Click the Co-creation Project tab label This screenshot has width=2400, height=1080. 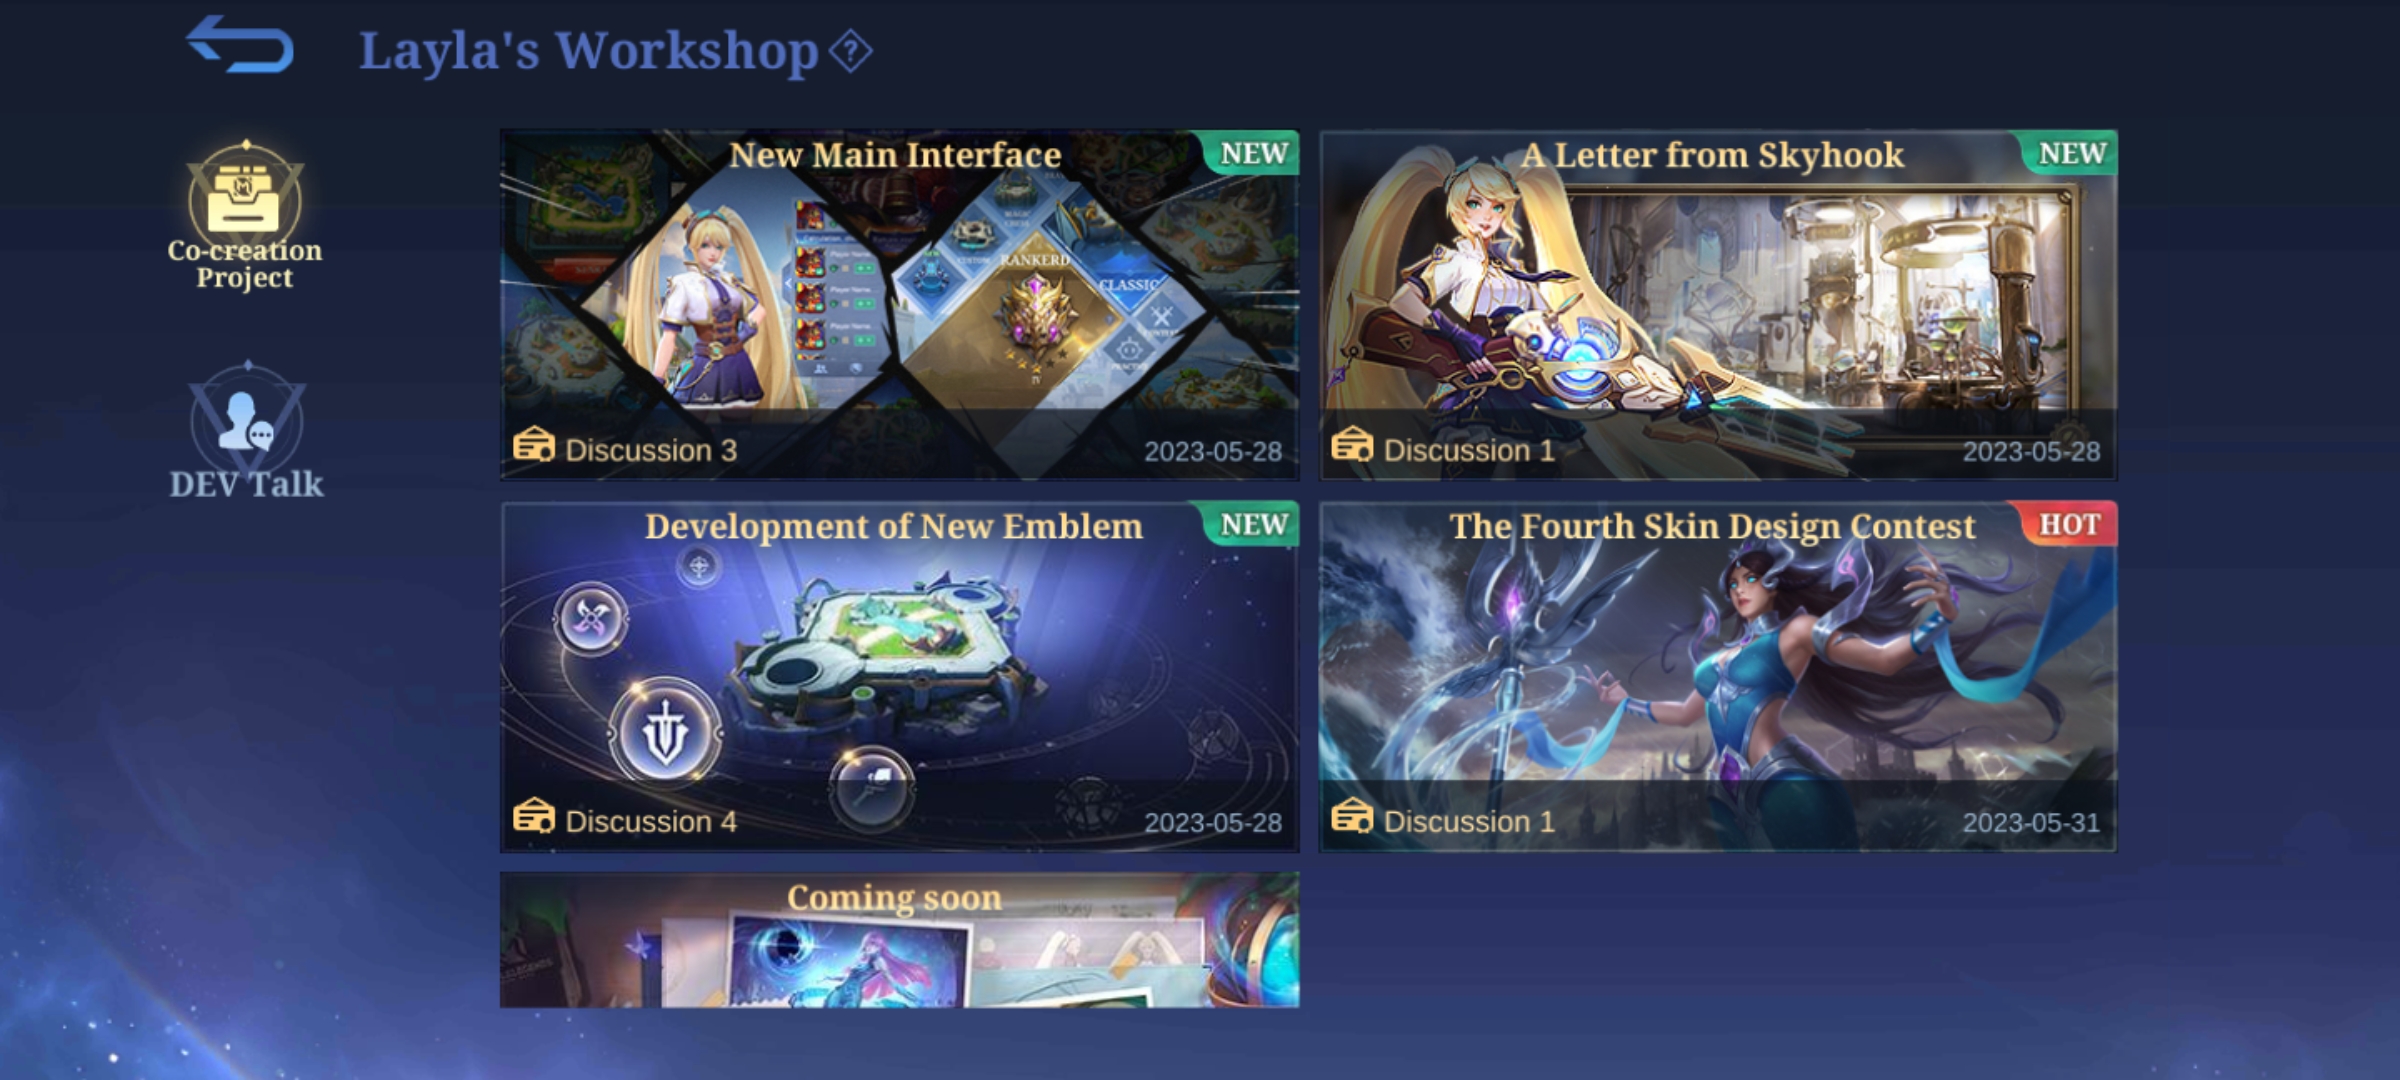click(x=245, y=264)
